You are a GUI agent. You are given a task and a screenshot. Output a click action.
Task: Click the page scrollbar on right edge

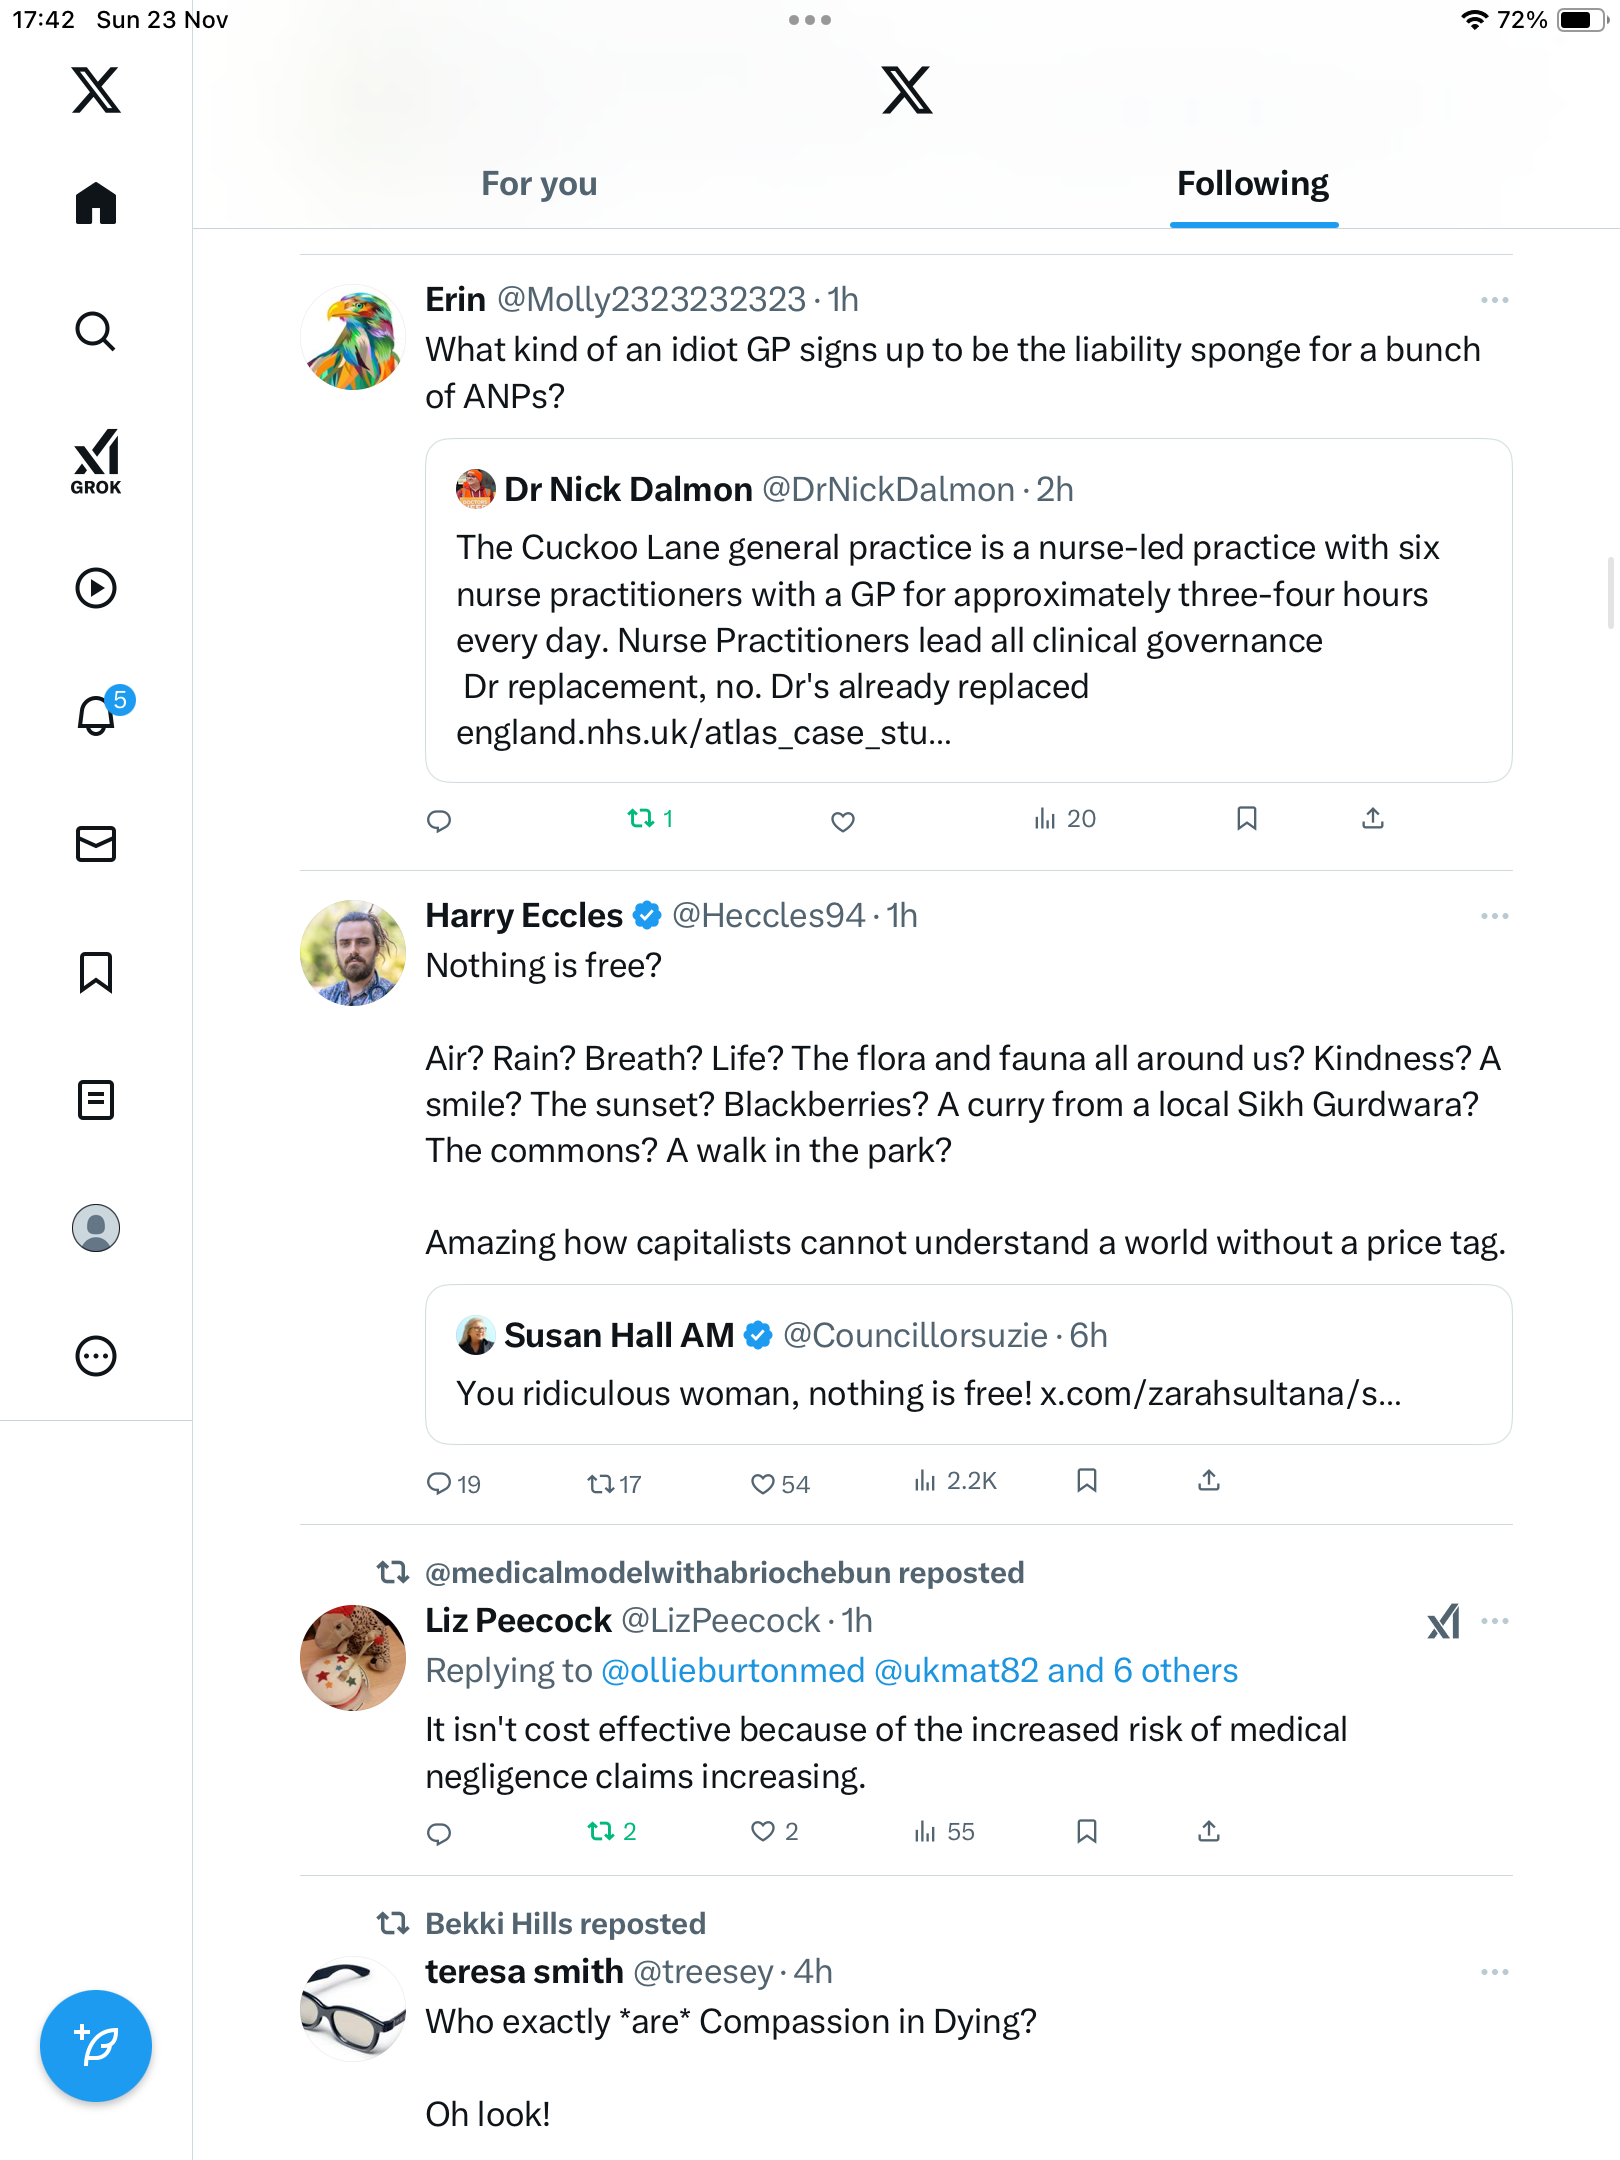pos(1610,593)
